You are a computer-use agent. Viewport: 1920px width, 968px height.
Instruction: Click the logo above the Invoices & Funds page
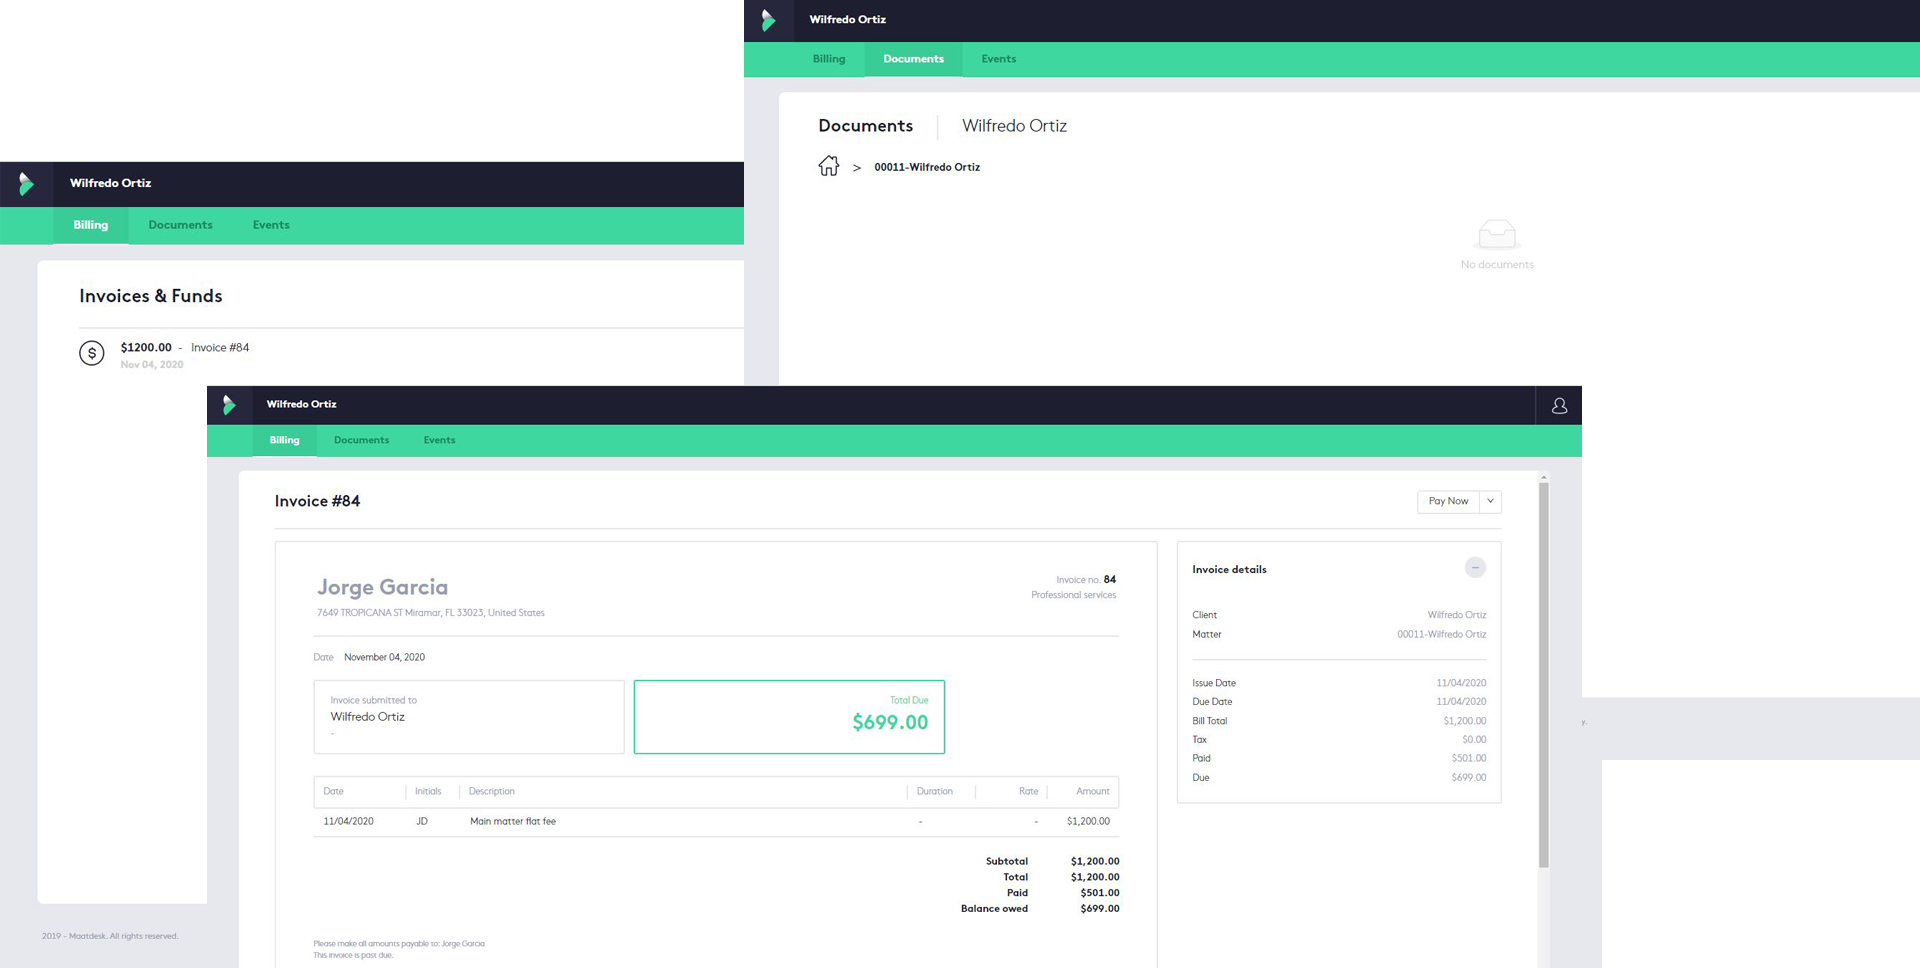point(26,184)
